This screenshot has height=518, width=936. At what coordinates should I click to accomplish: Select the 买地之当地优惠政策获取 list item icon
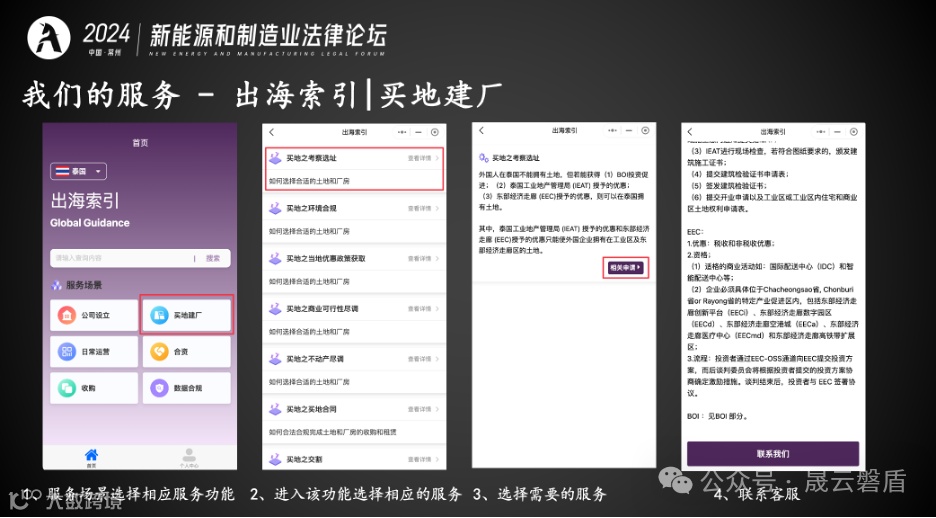pyautogui.click(x=275, y=258)
